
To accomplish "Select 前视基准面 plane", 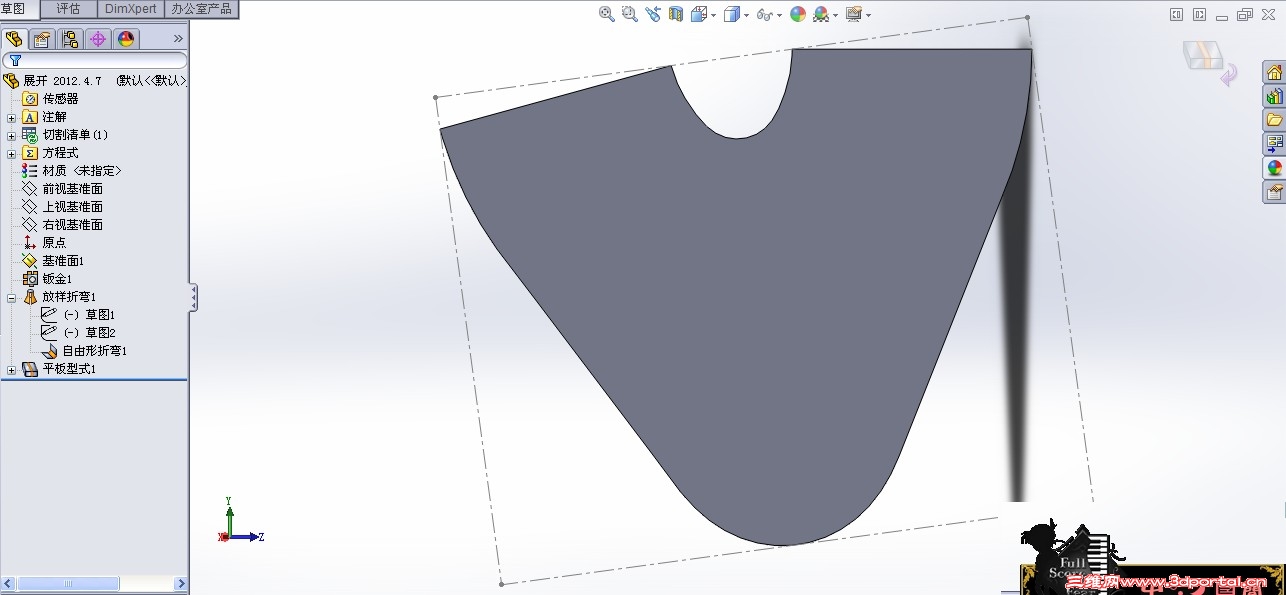I will pyautogui.click(x=72, y=188).
